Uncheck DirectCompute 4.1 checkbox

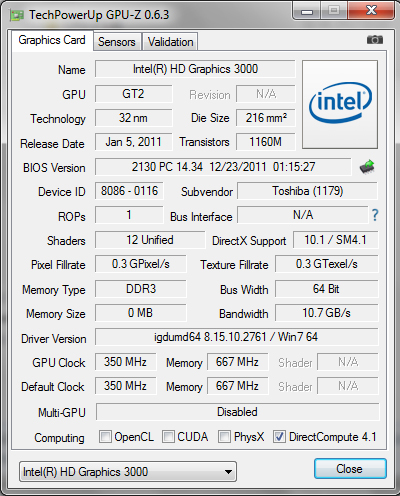(279, 436)
